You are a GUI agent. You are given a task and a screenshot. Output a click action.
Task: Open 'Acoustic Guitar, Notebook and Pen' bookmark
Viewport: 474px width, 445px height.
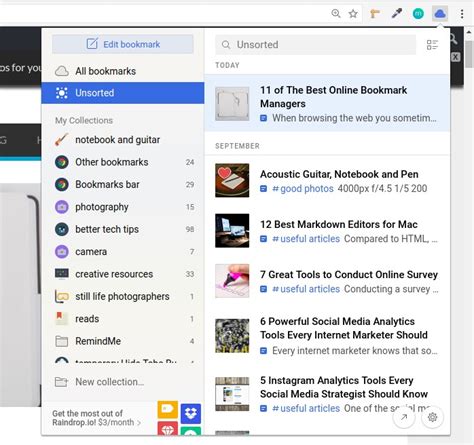click(x=327, y=180)
